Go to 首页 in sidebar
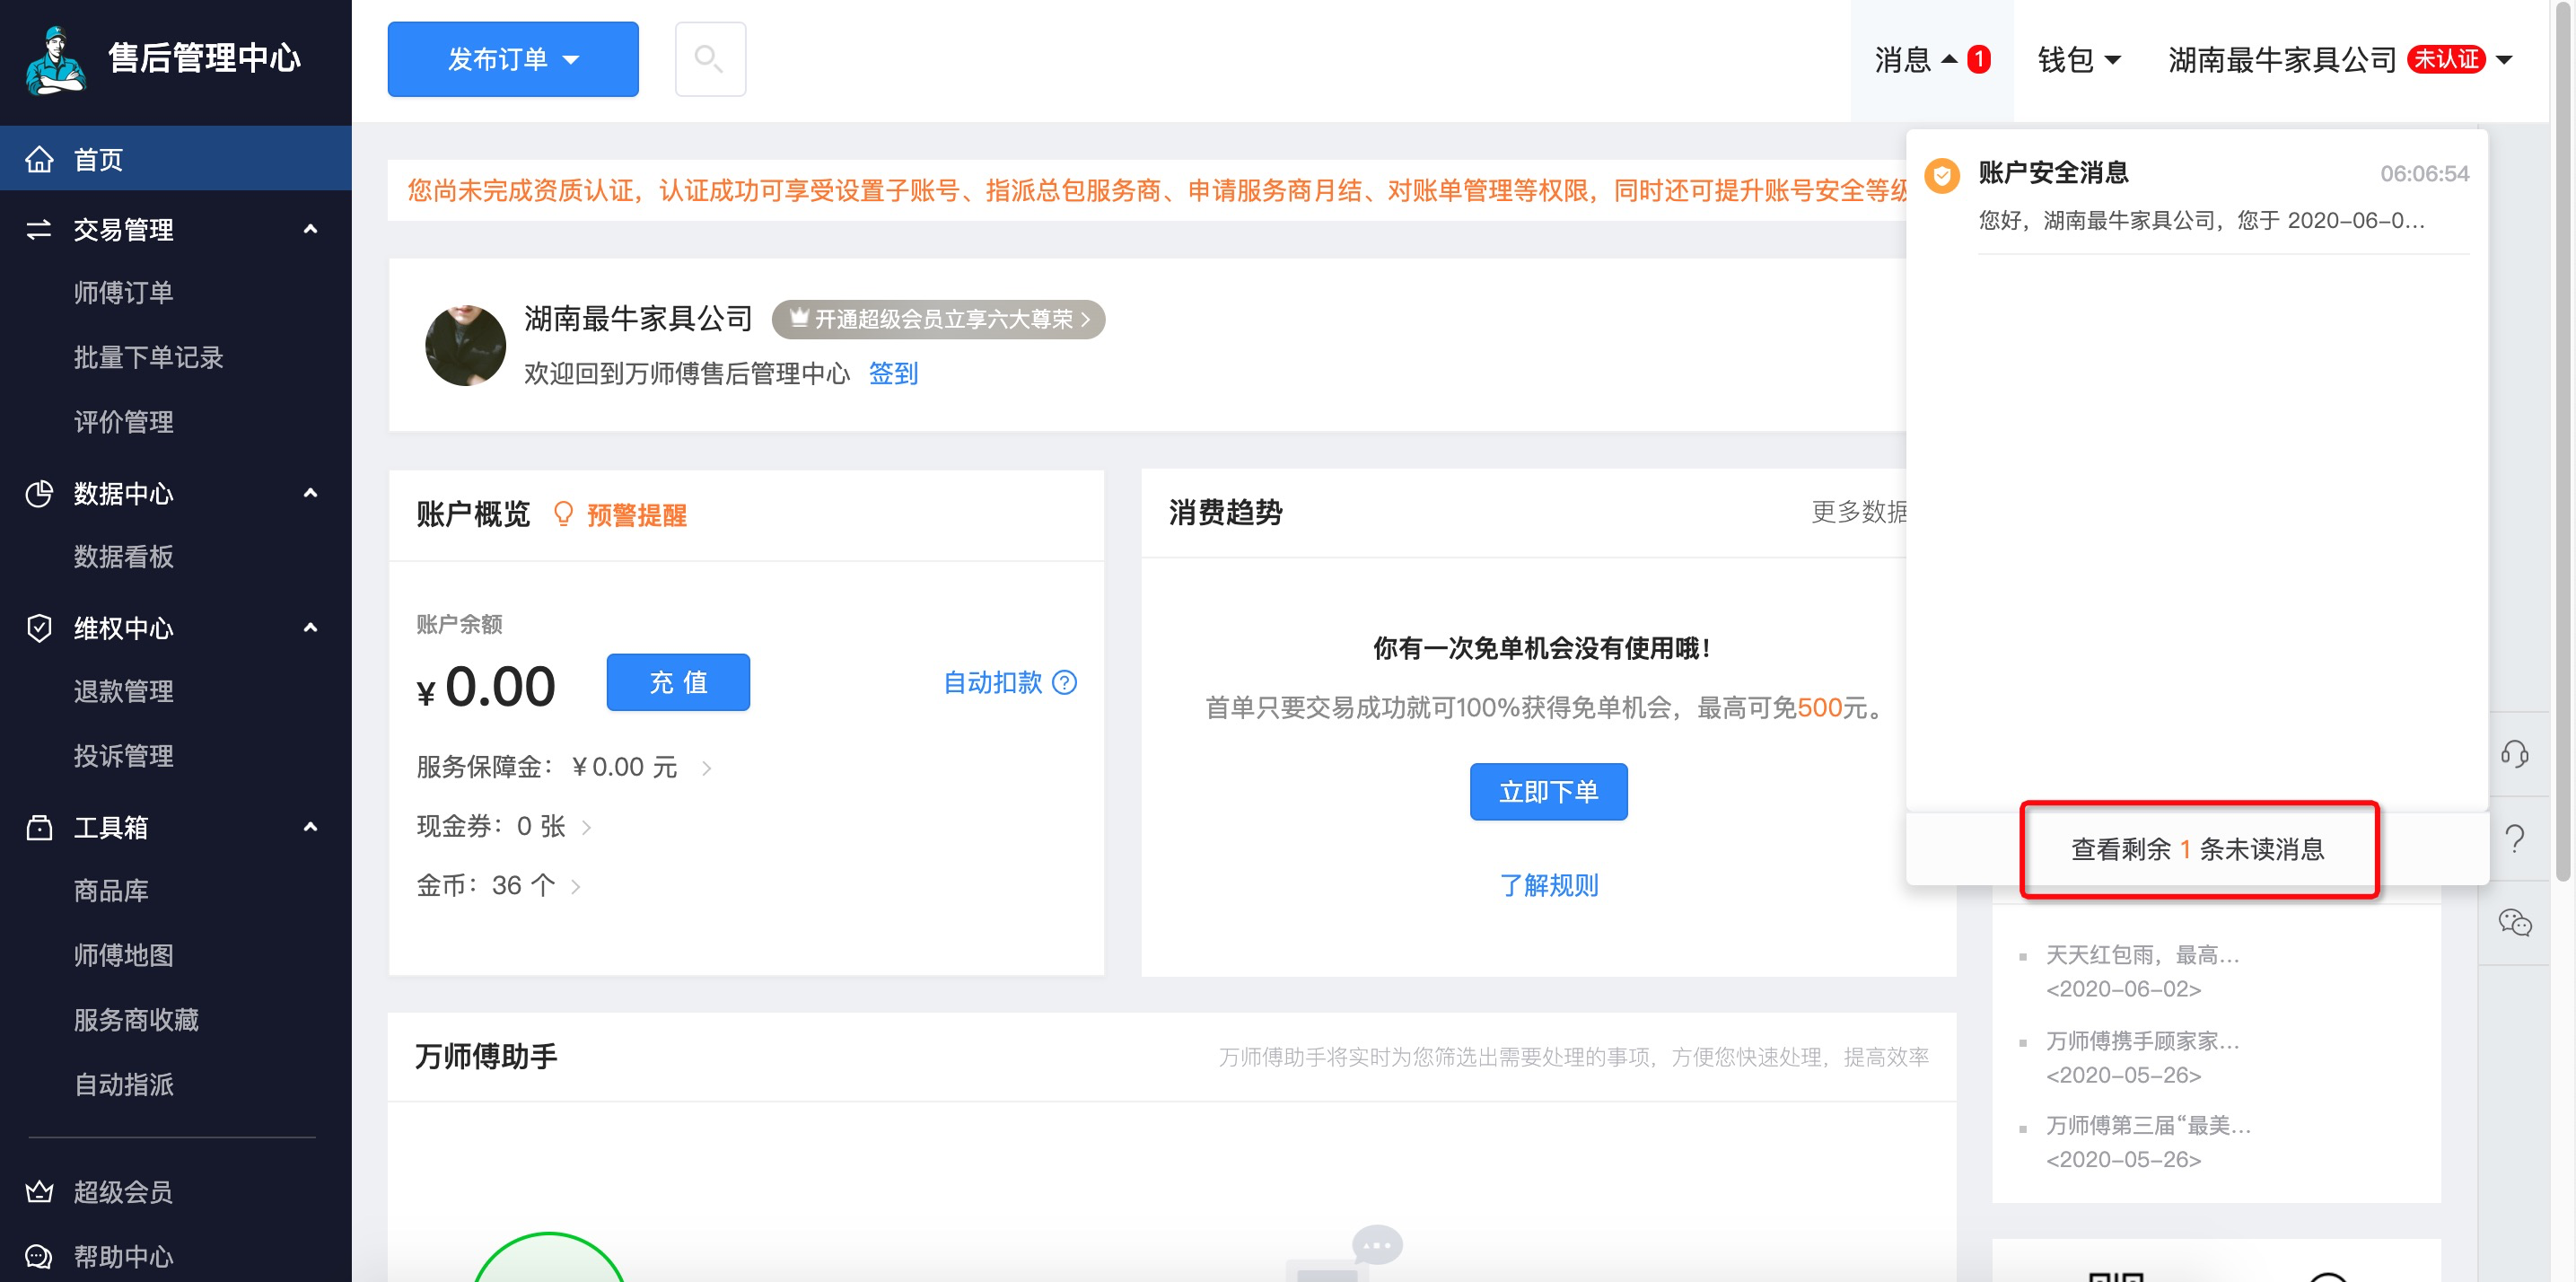2576x1282 pixels. click(x=176, y=159)
